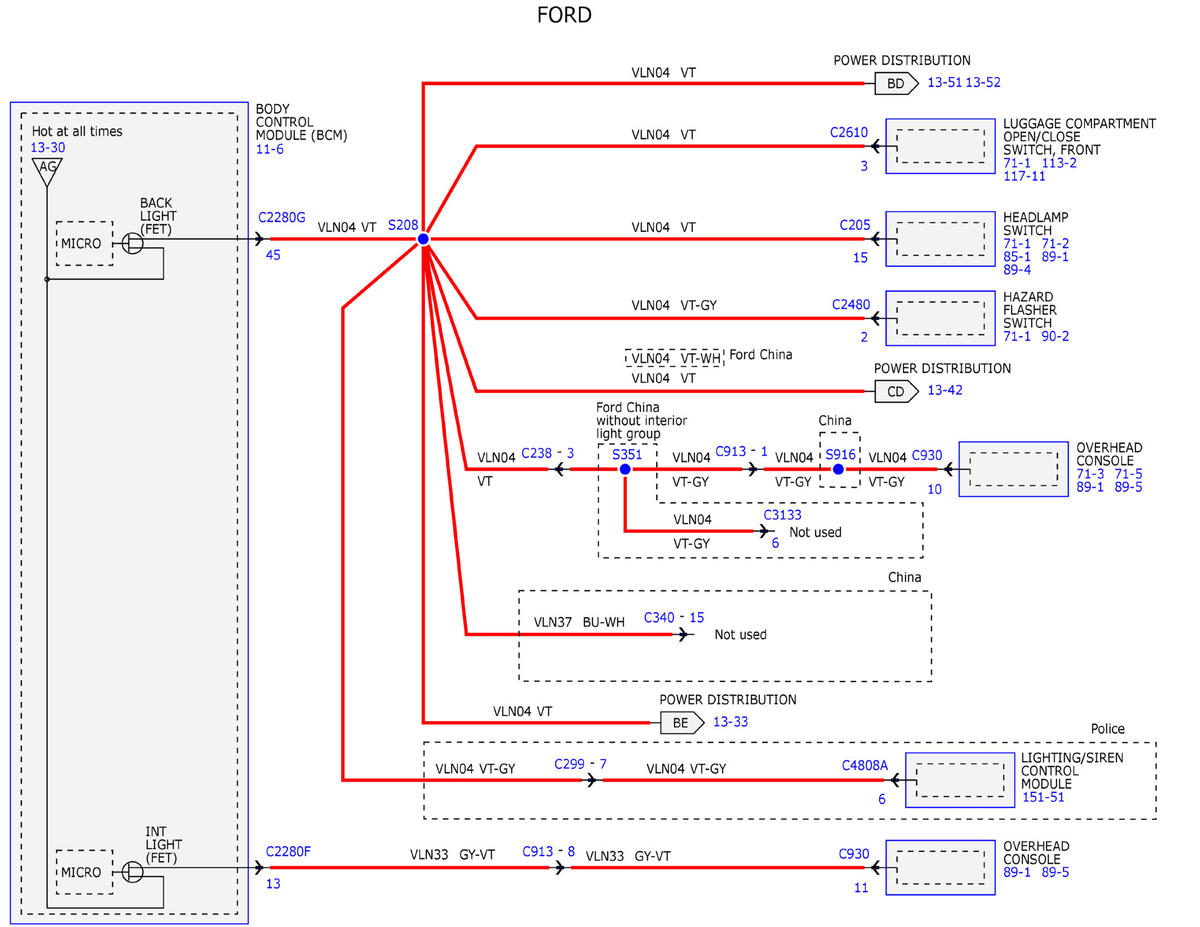Click the 'HEADLAMP SWITCH' label
The image size is (1200, 927).
1036,223
